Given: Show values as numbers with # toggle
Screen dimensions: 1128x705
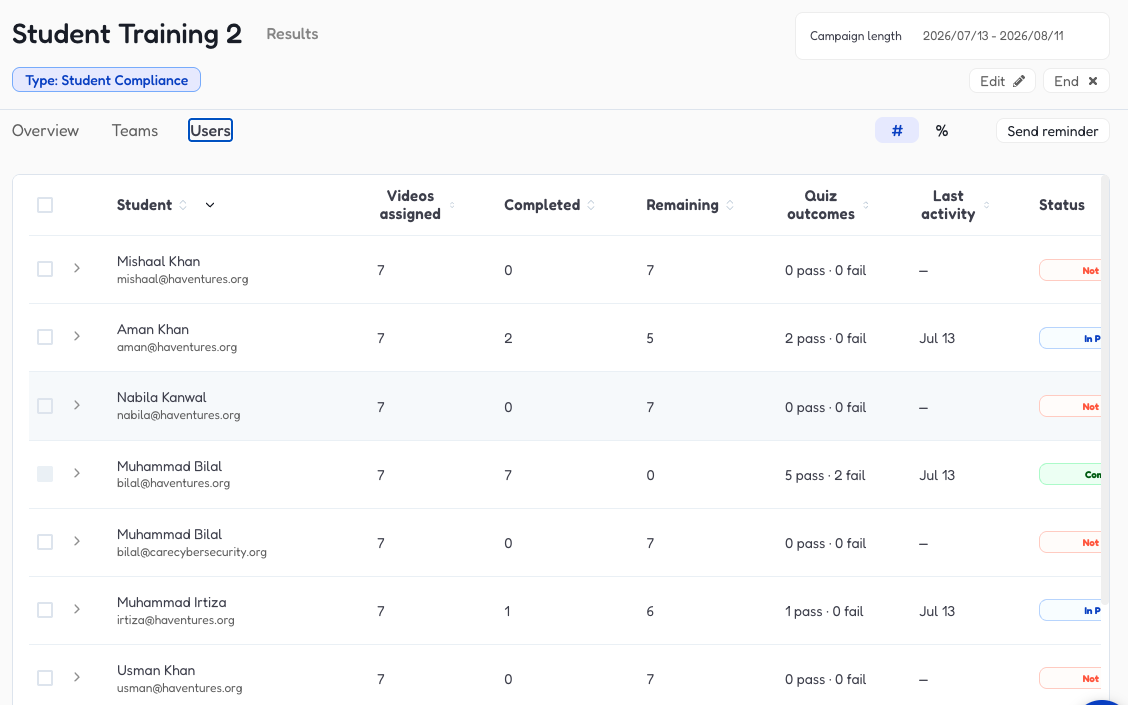Looking at the screenshot, I should tap(896, 130).
